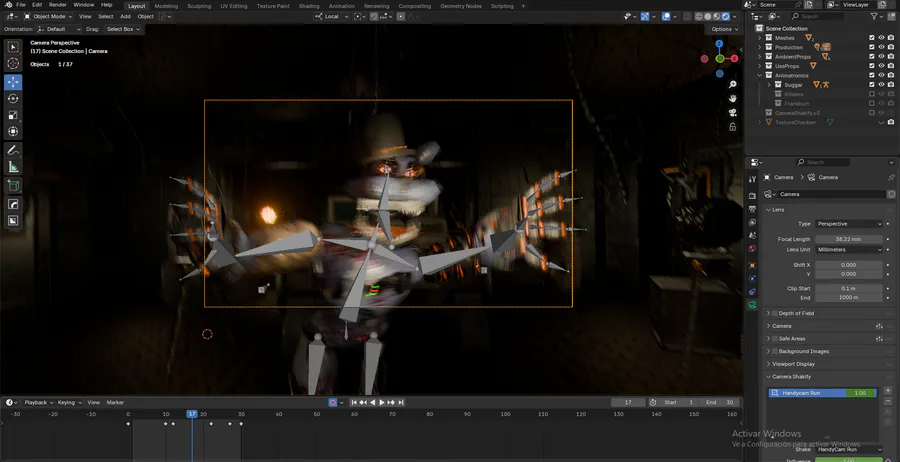Add a shake with the plus button
This screenshot has width=900, height=462.
[x=888, y=391]
